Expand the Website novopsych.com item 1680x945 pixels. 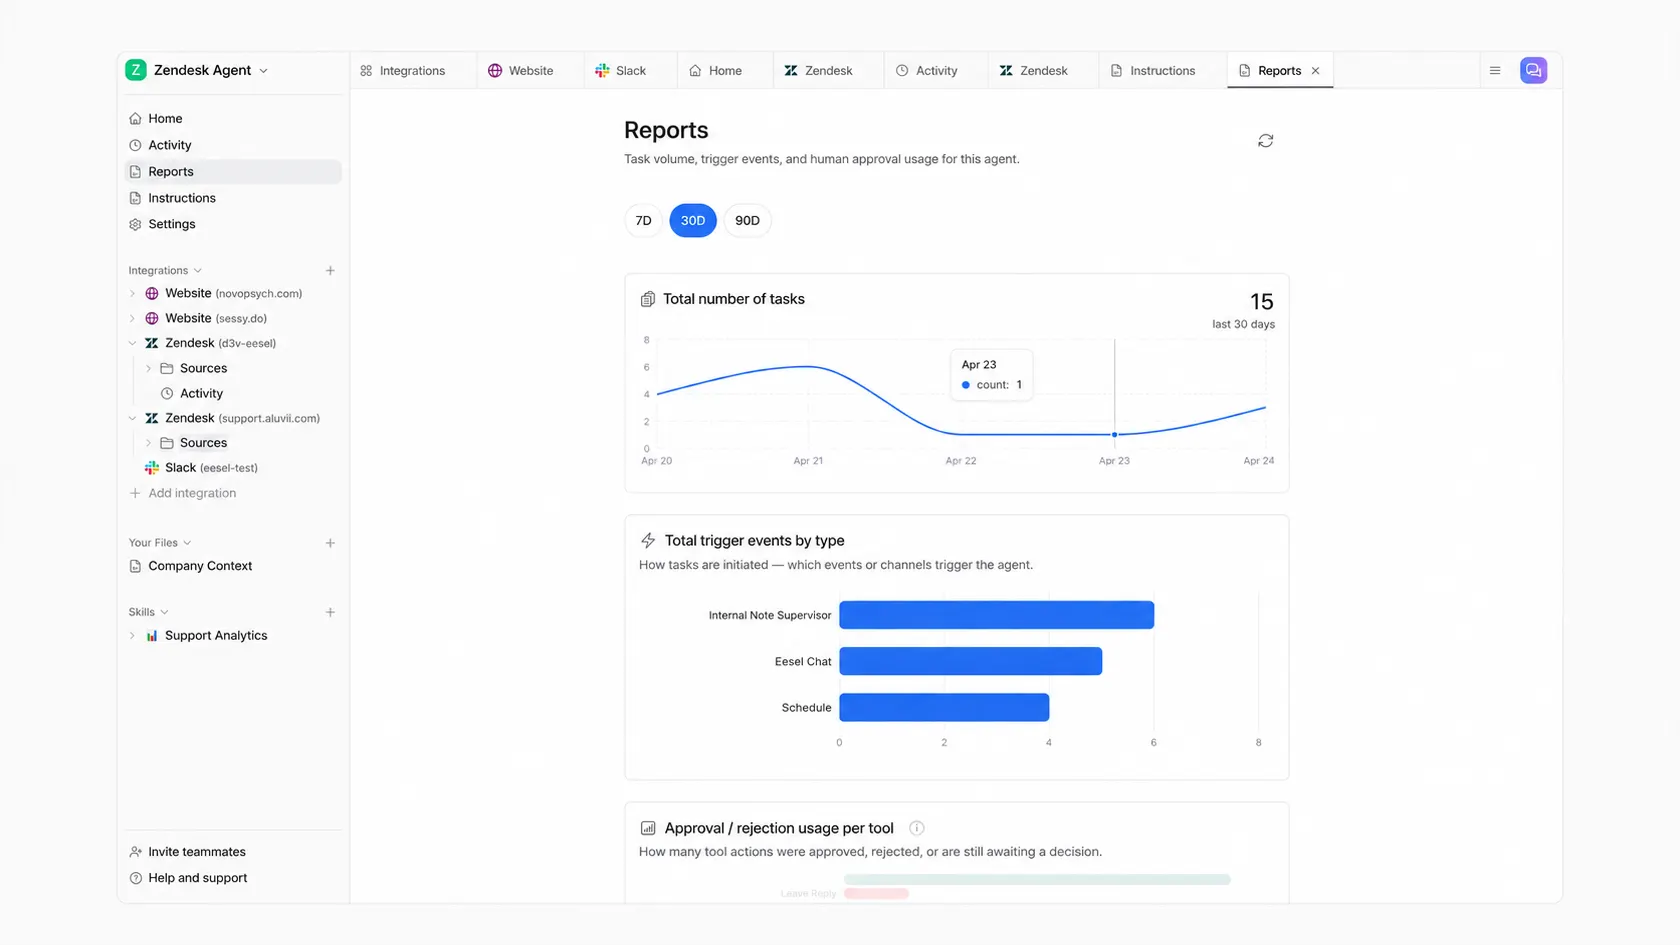[132, 294]
